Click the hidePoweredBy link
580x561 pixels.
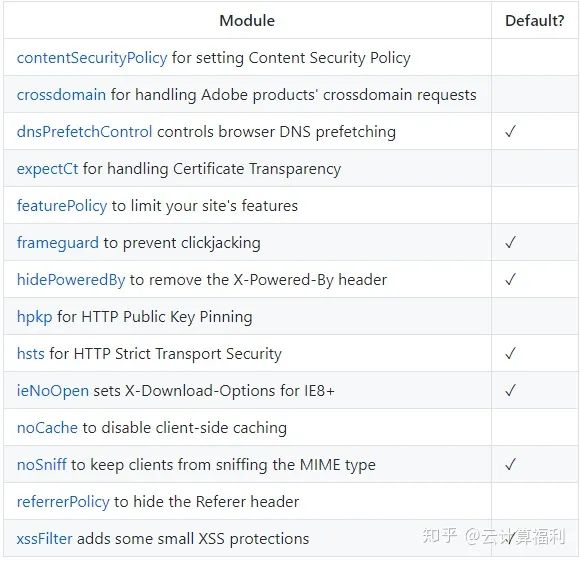coord(71,280)
